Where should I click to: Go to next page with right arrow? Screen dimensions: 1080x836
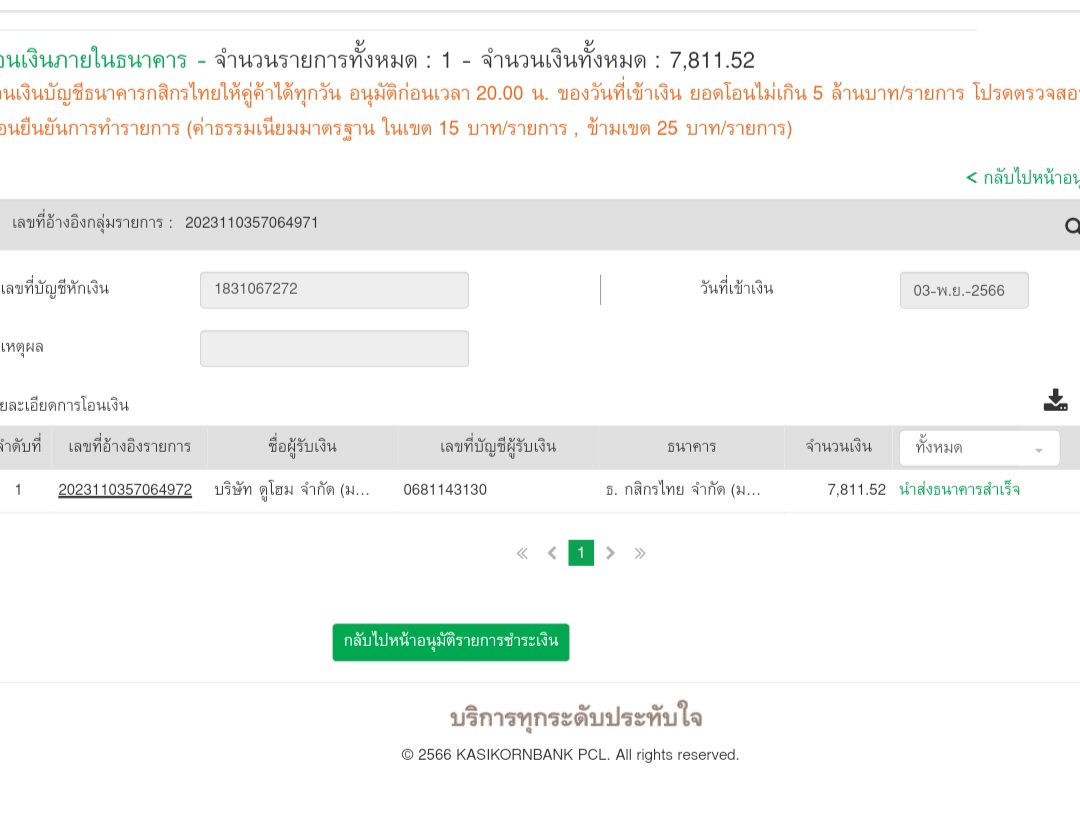611,553
